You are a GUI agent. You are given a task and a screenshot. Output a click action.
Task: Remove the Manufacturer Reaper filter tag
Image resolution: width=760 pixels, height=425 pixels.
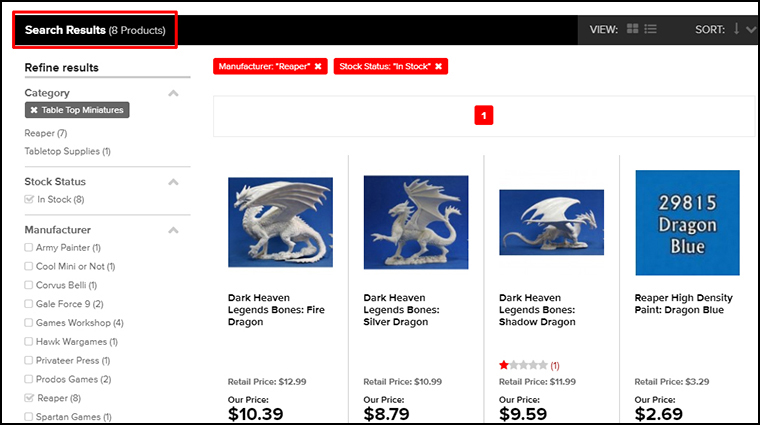pyautogui.click(x=318, y=66)
